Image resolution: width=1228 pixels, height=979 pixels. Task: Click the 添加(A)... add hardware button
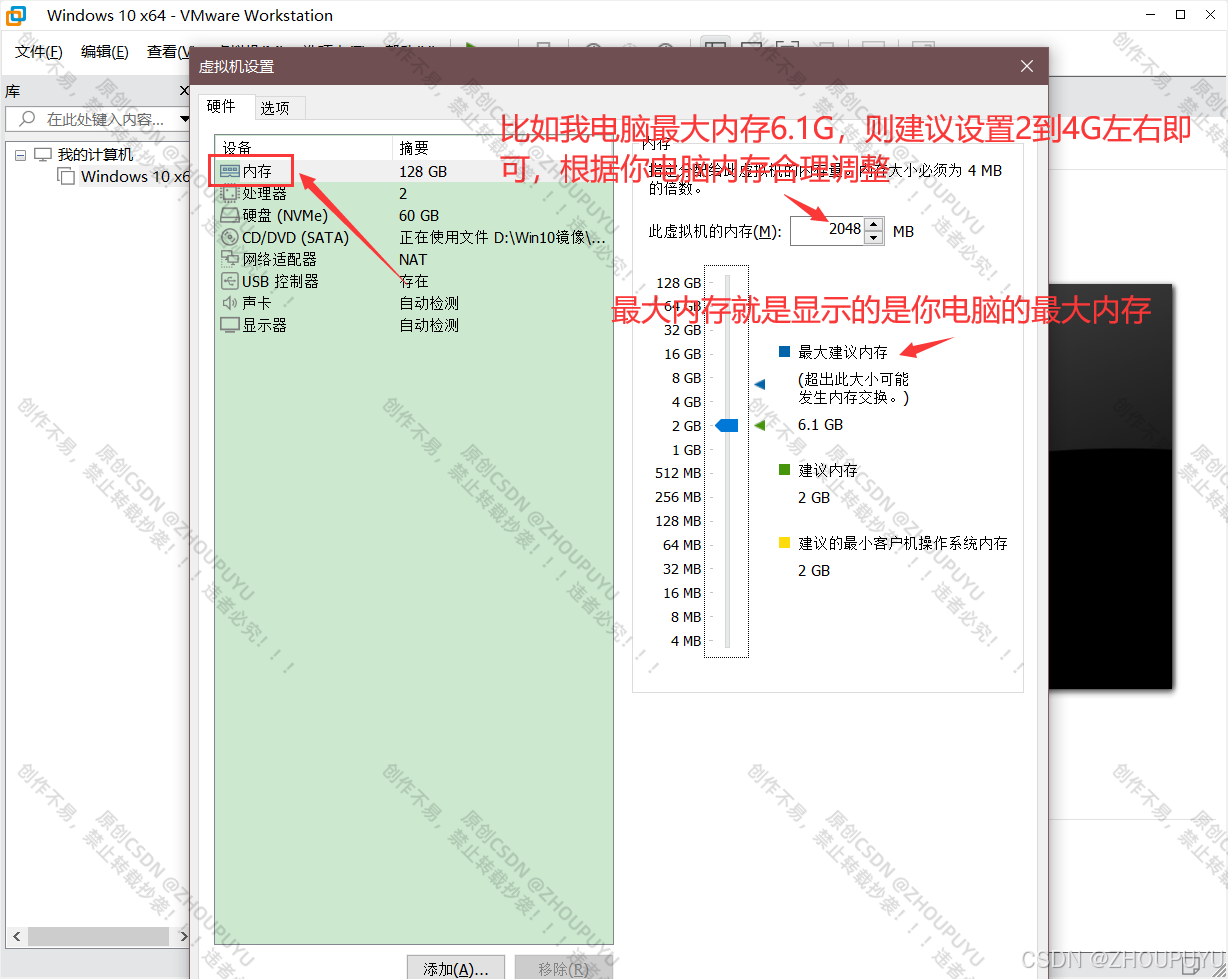[x=456, y=969]
